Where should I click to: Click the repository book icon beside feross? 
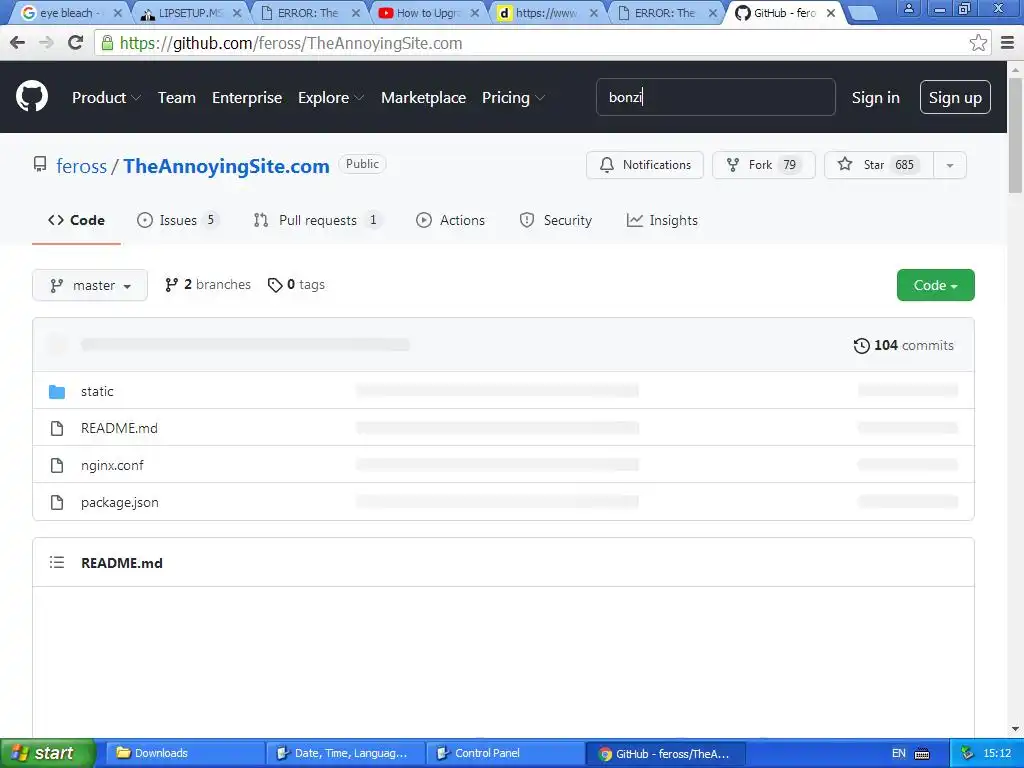40,165
